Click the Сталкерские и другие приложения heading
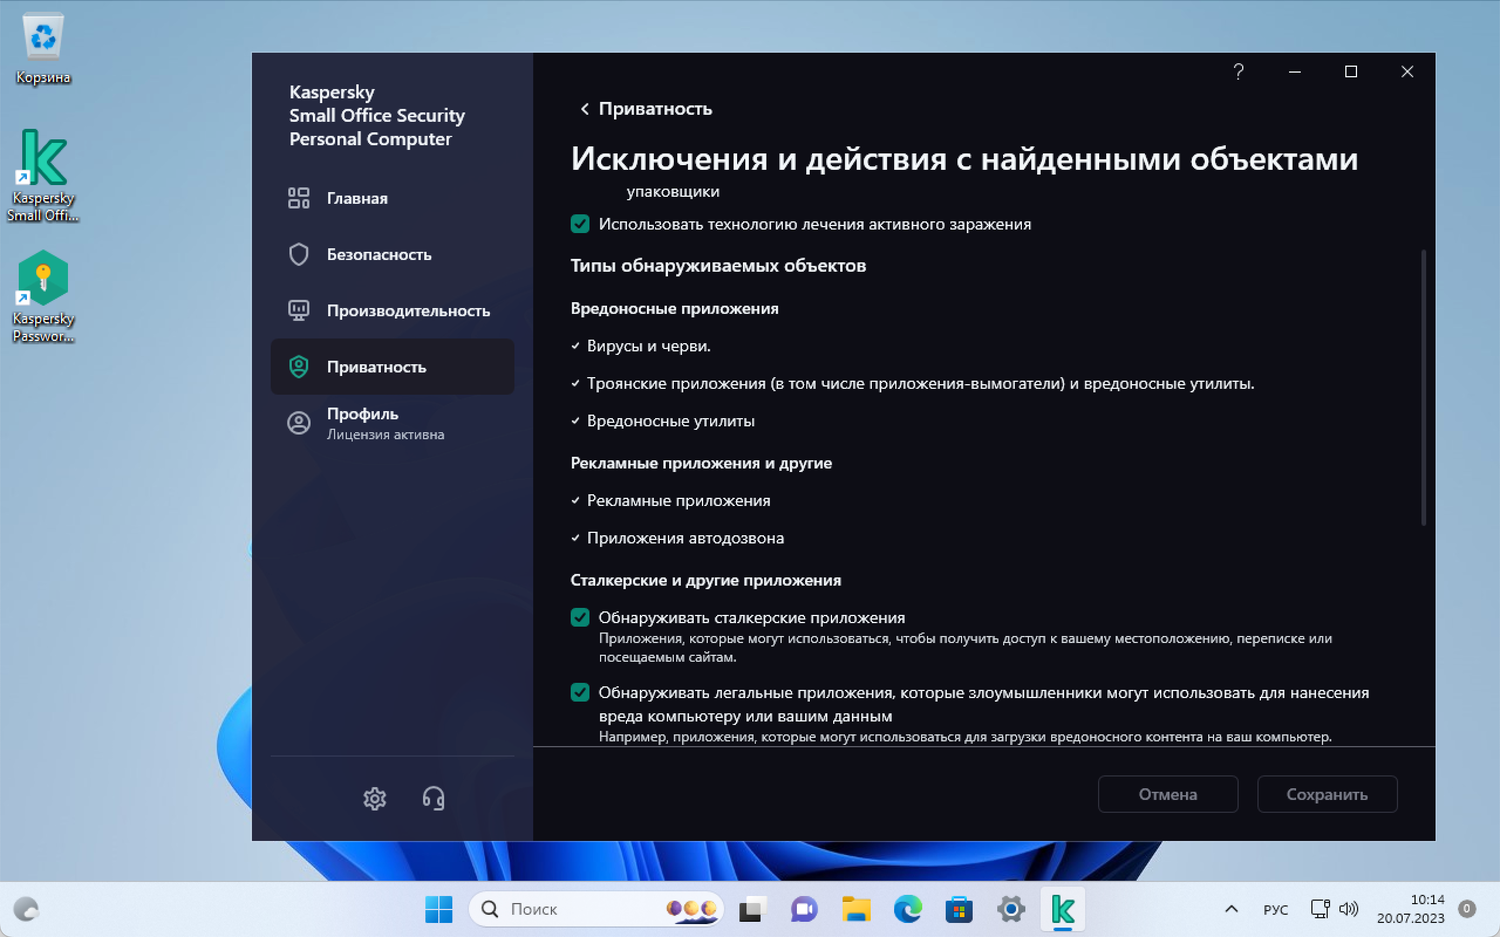The width and height of the screenshot is (1500, 937). coord(706,580)
